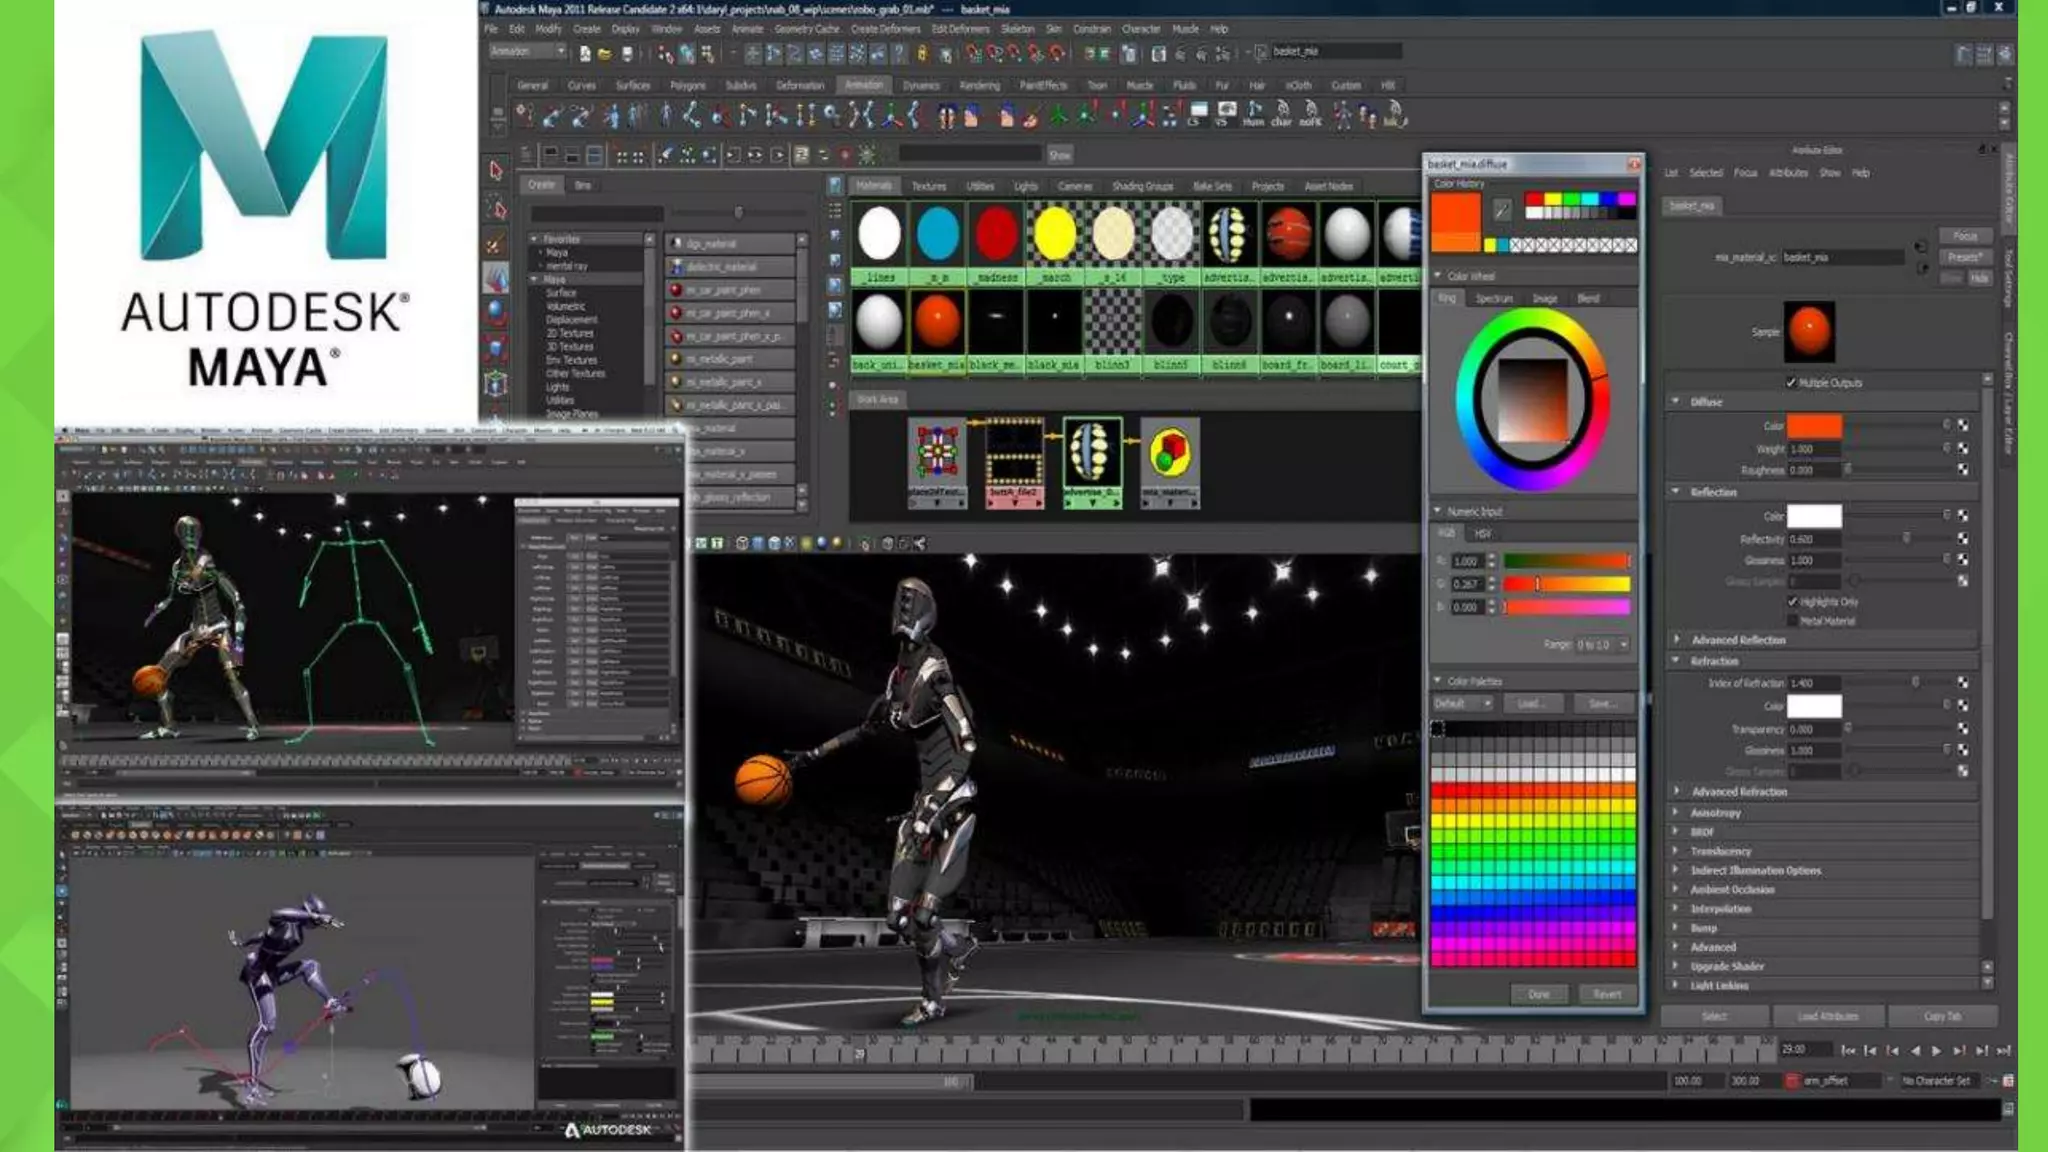Image resolution: width=2048 pixels, height=1152 pixels.
Task: Click the Load Attributes button
Action: pyautogui.click(x=1827, y=1016)
